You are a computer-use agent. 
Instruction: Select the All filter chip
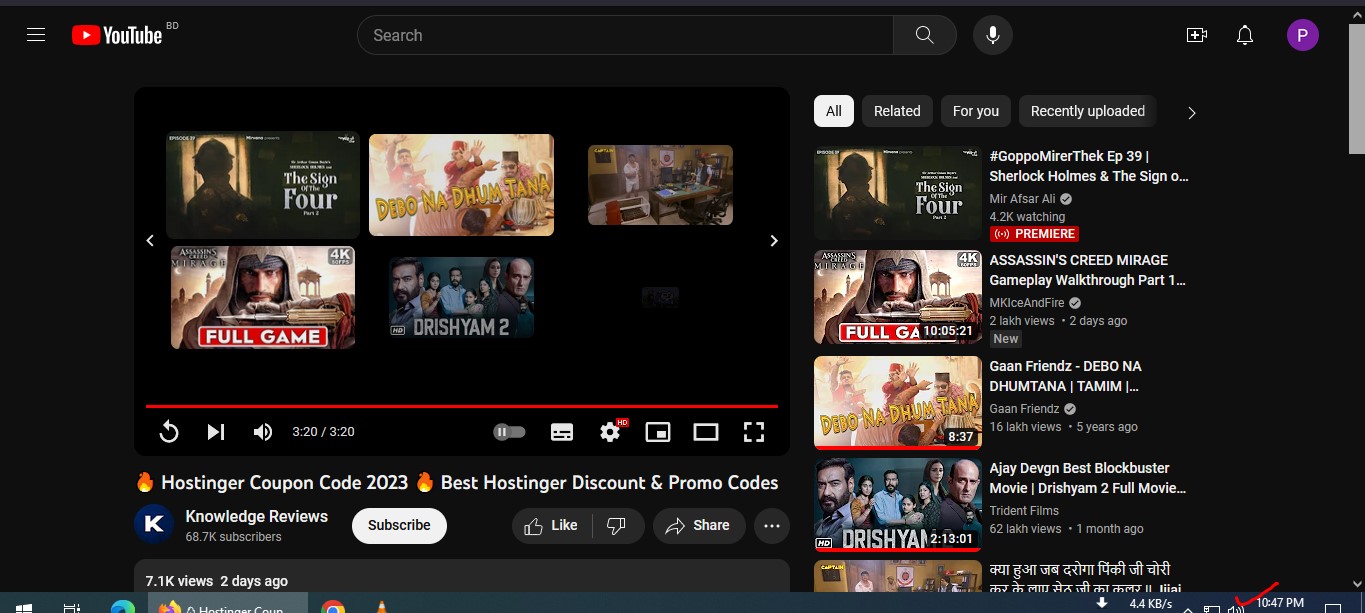[834, 111]
